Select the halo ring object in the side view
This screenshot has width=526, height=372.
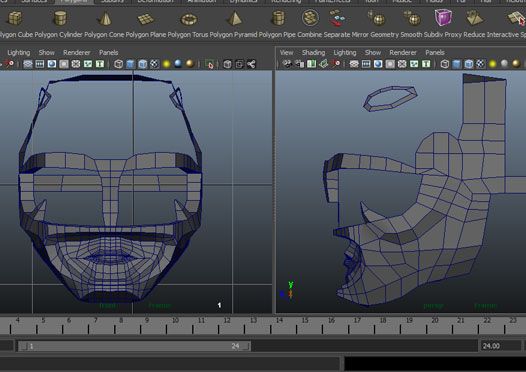coord(390,98)
